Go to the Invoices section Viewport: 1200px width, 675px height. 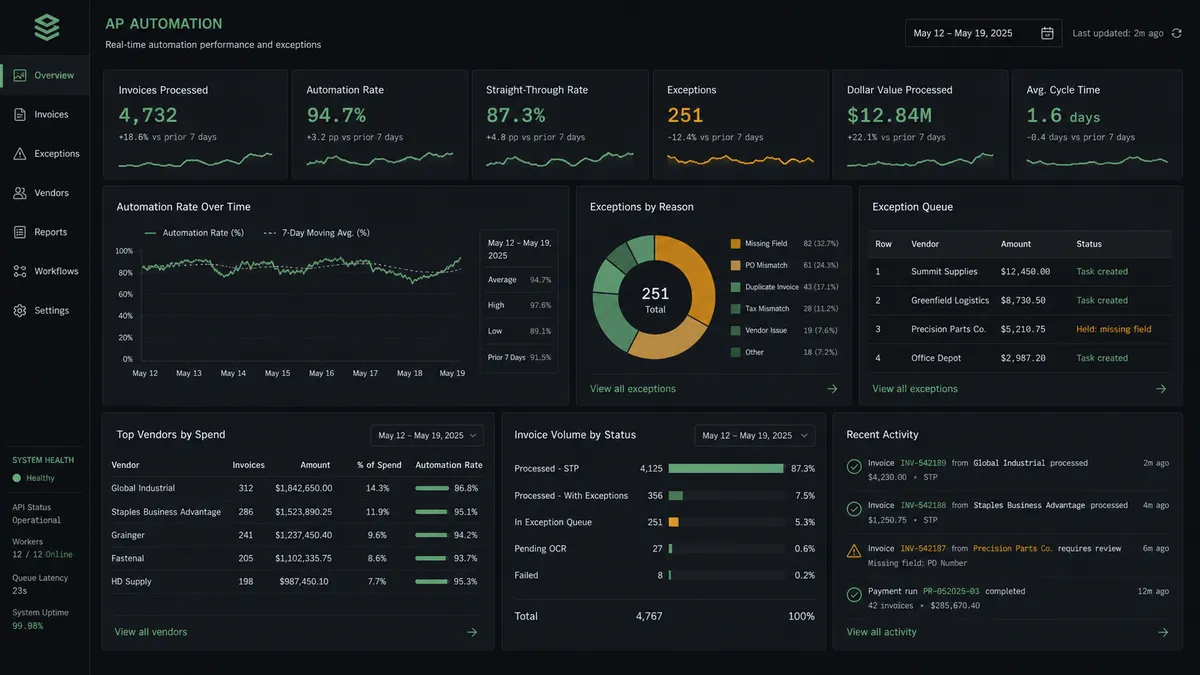45,114
